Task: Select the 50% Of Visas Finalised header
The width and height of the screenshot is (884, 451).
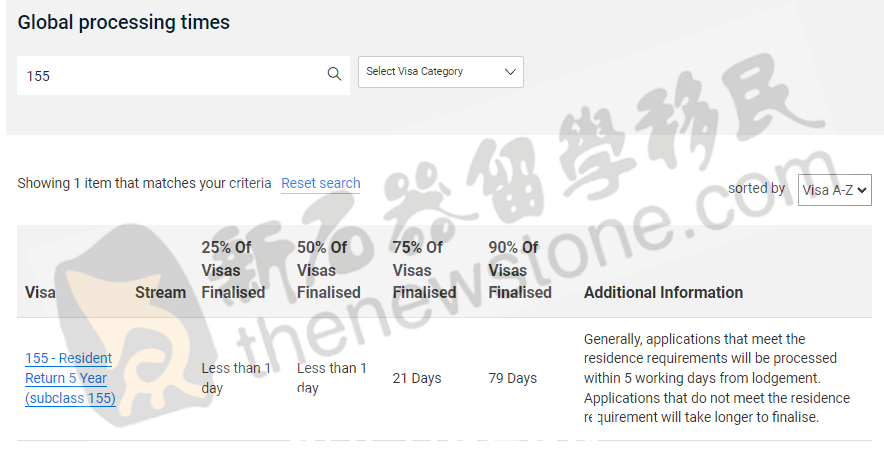Action: tap(329, 270)
